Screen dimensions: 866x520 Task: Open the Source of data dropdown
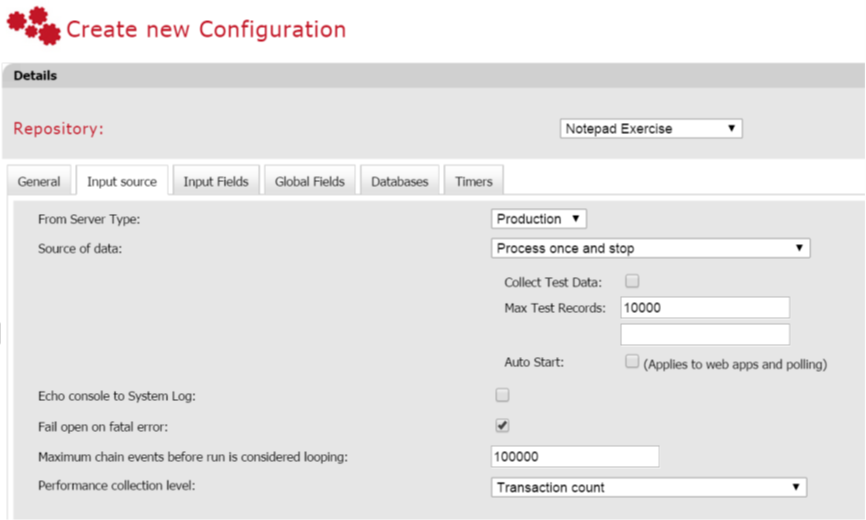(650, 248)
